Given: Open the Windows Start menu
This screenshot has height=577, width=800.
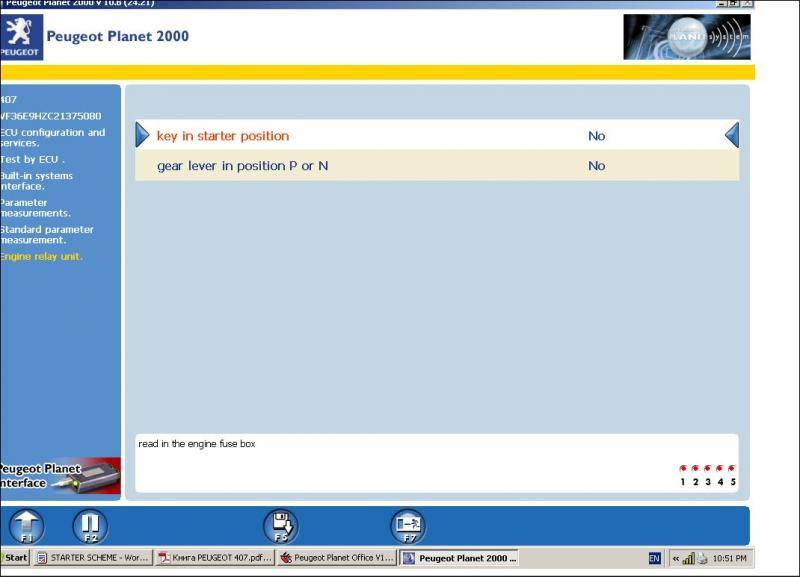Looking at the screenshot, I should 15,558.
